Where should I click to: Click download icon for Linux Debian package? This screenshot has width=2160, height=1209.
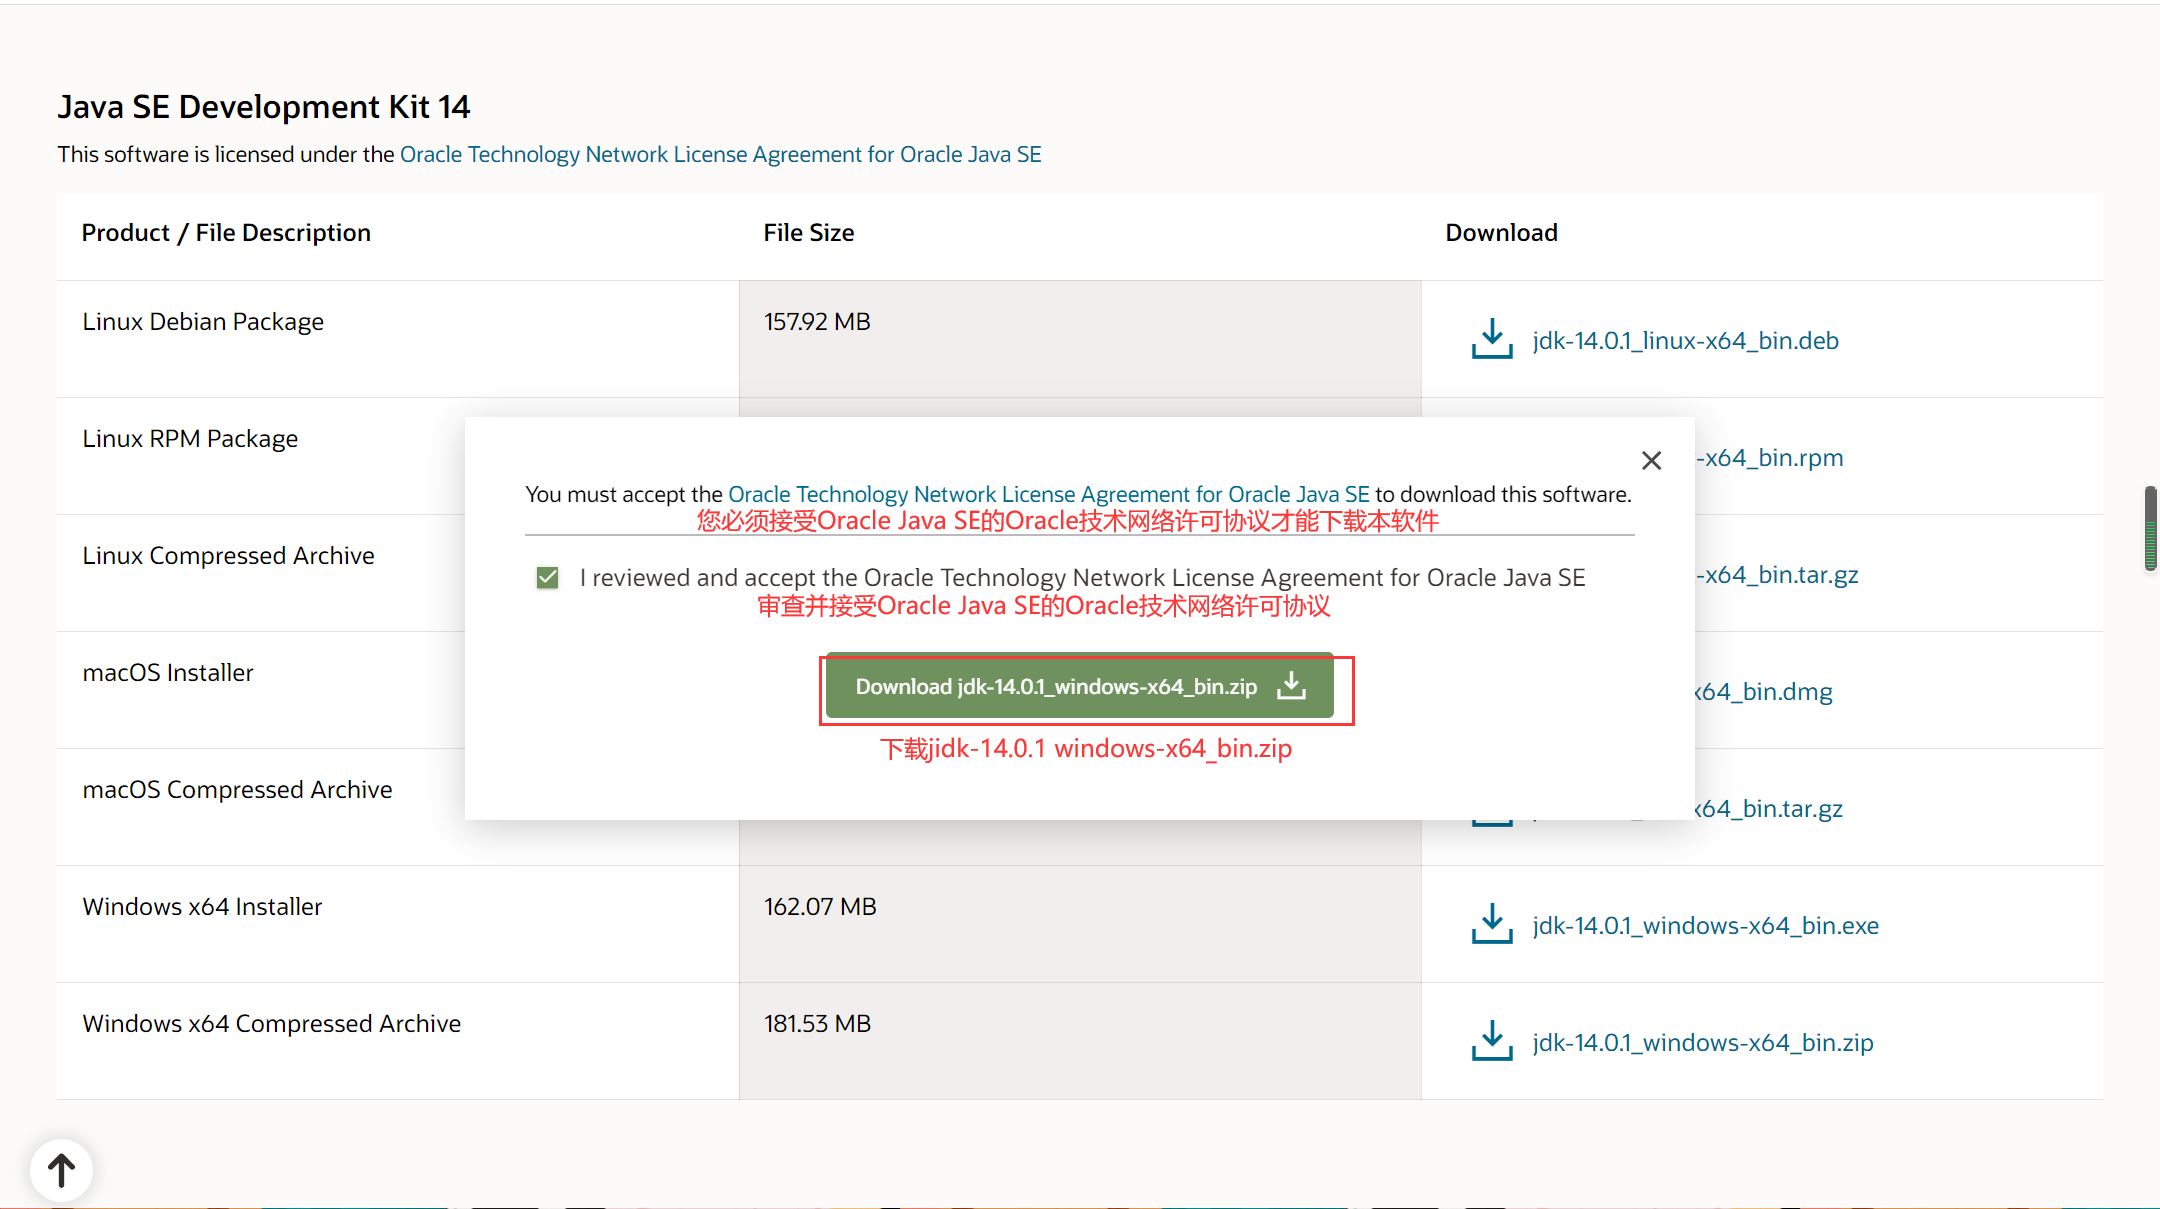(x=1491, y=340)
